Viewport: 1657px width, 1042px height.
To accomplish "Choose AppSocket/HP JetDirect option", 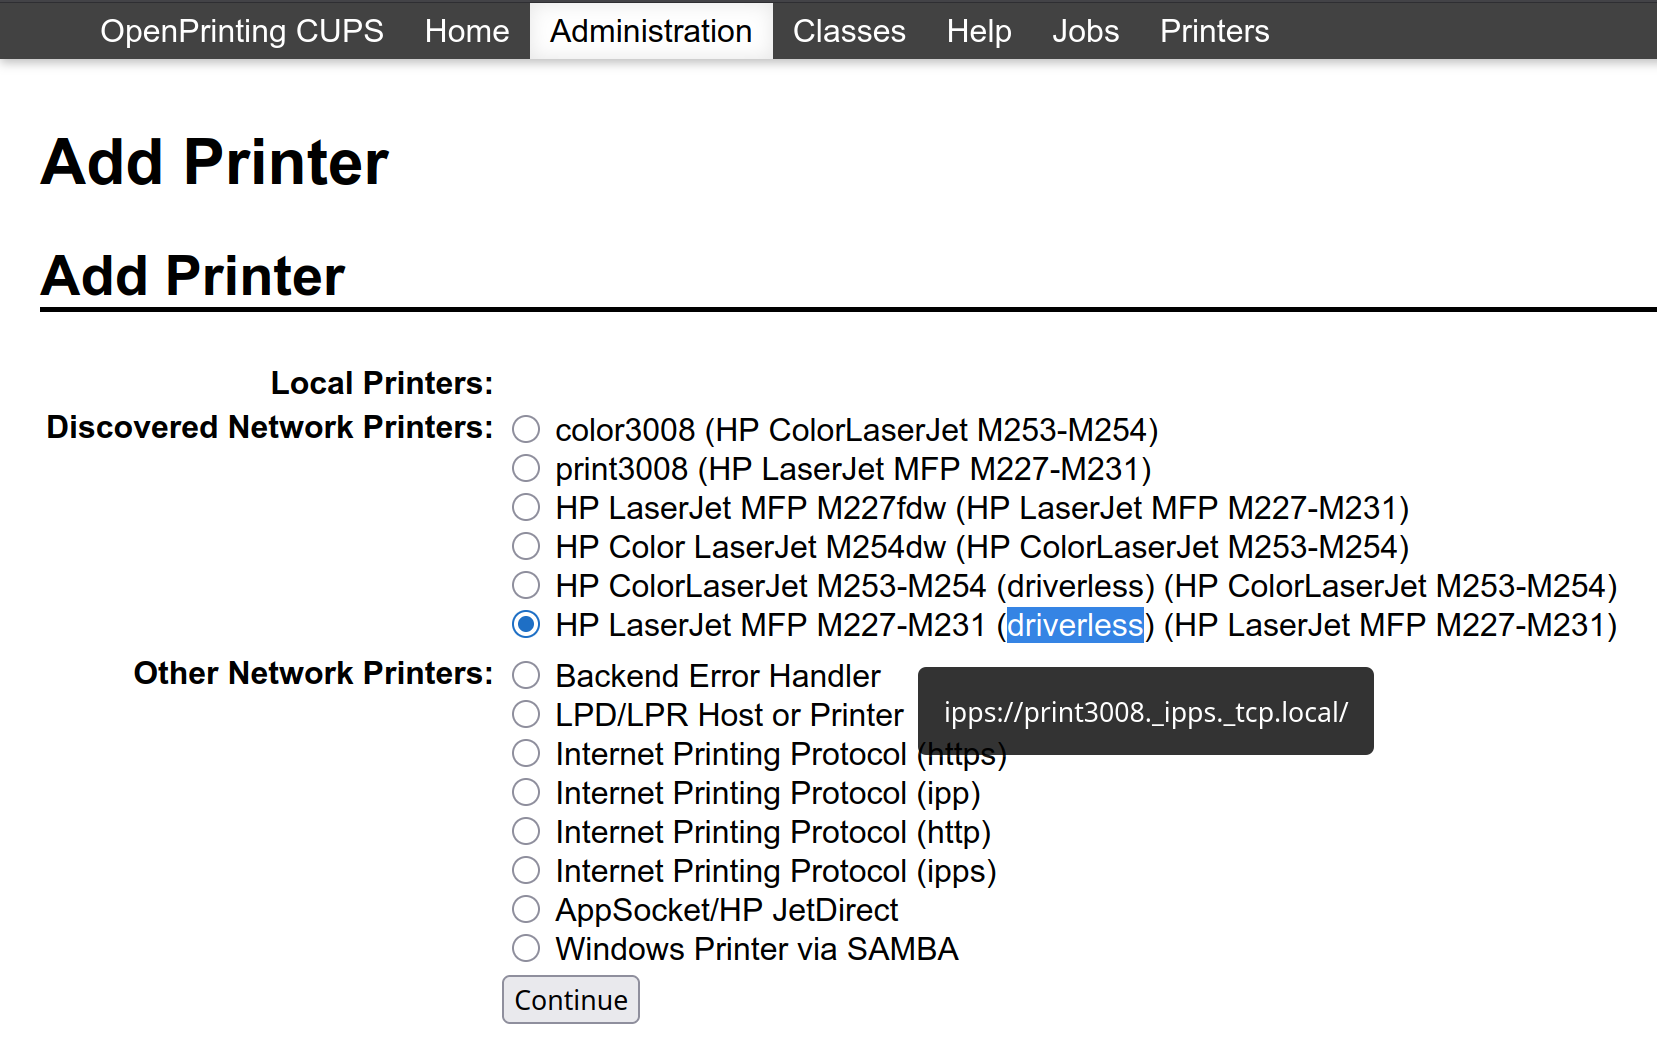I will coord(526,910).
